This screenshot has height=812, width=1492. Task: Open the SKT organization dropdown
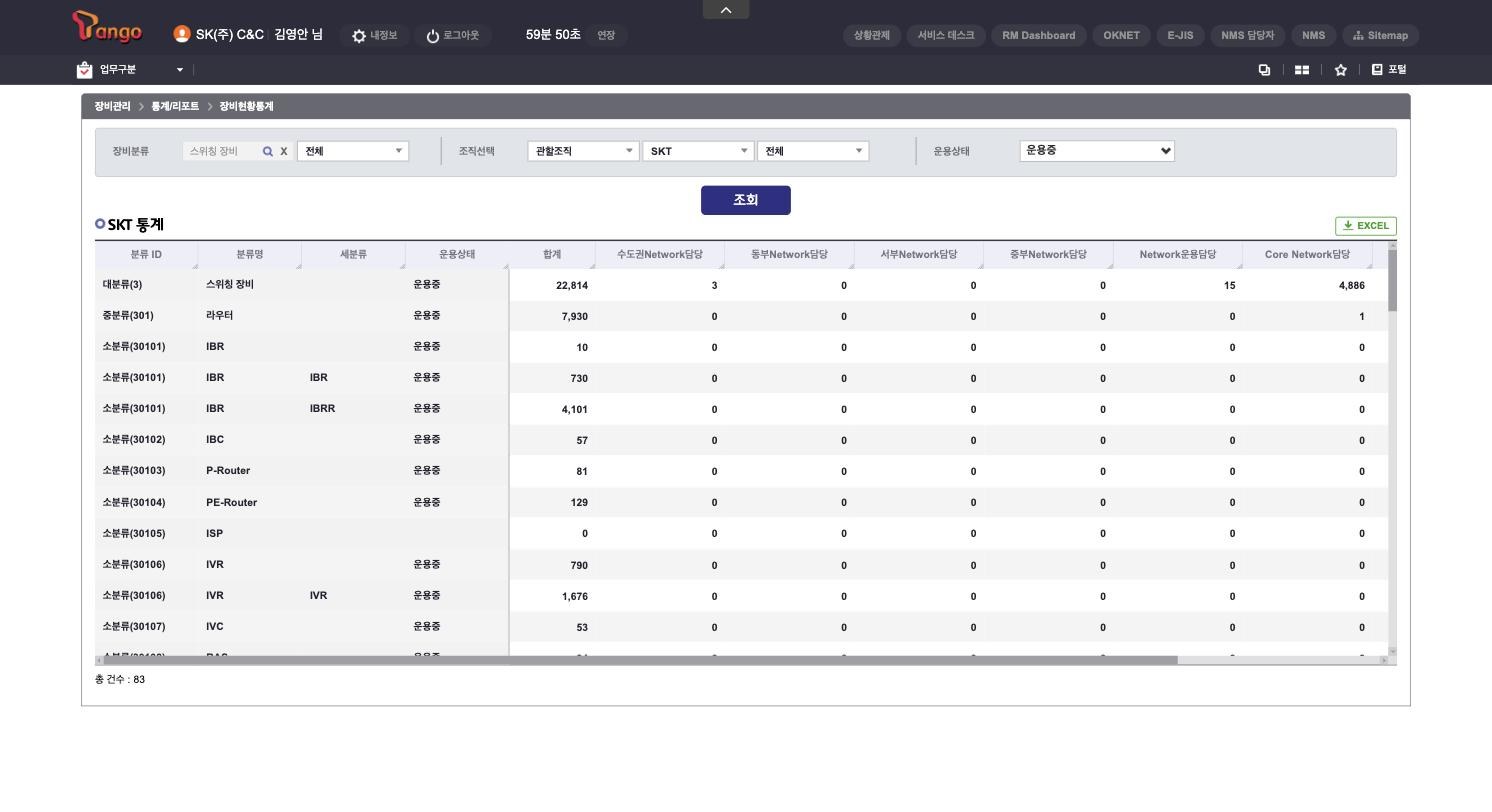point(698,151)
